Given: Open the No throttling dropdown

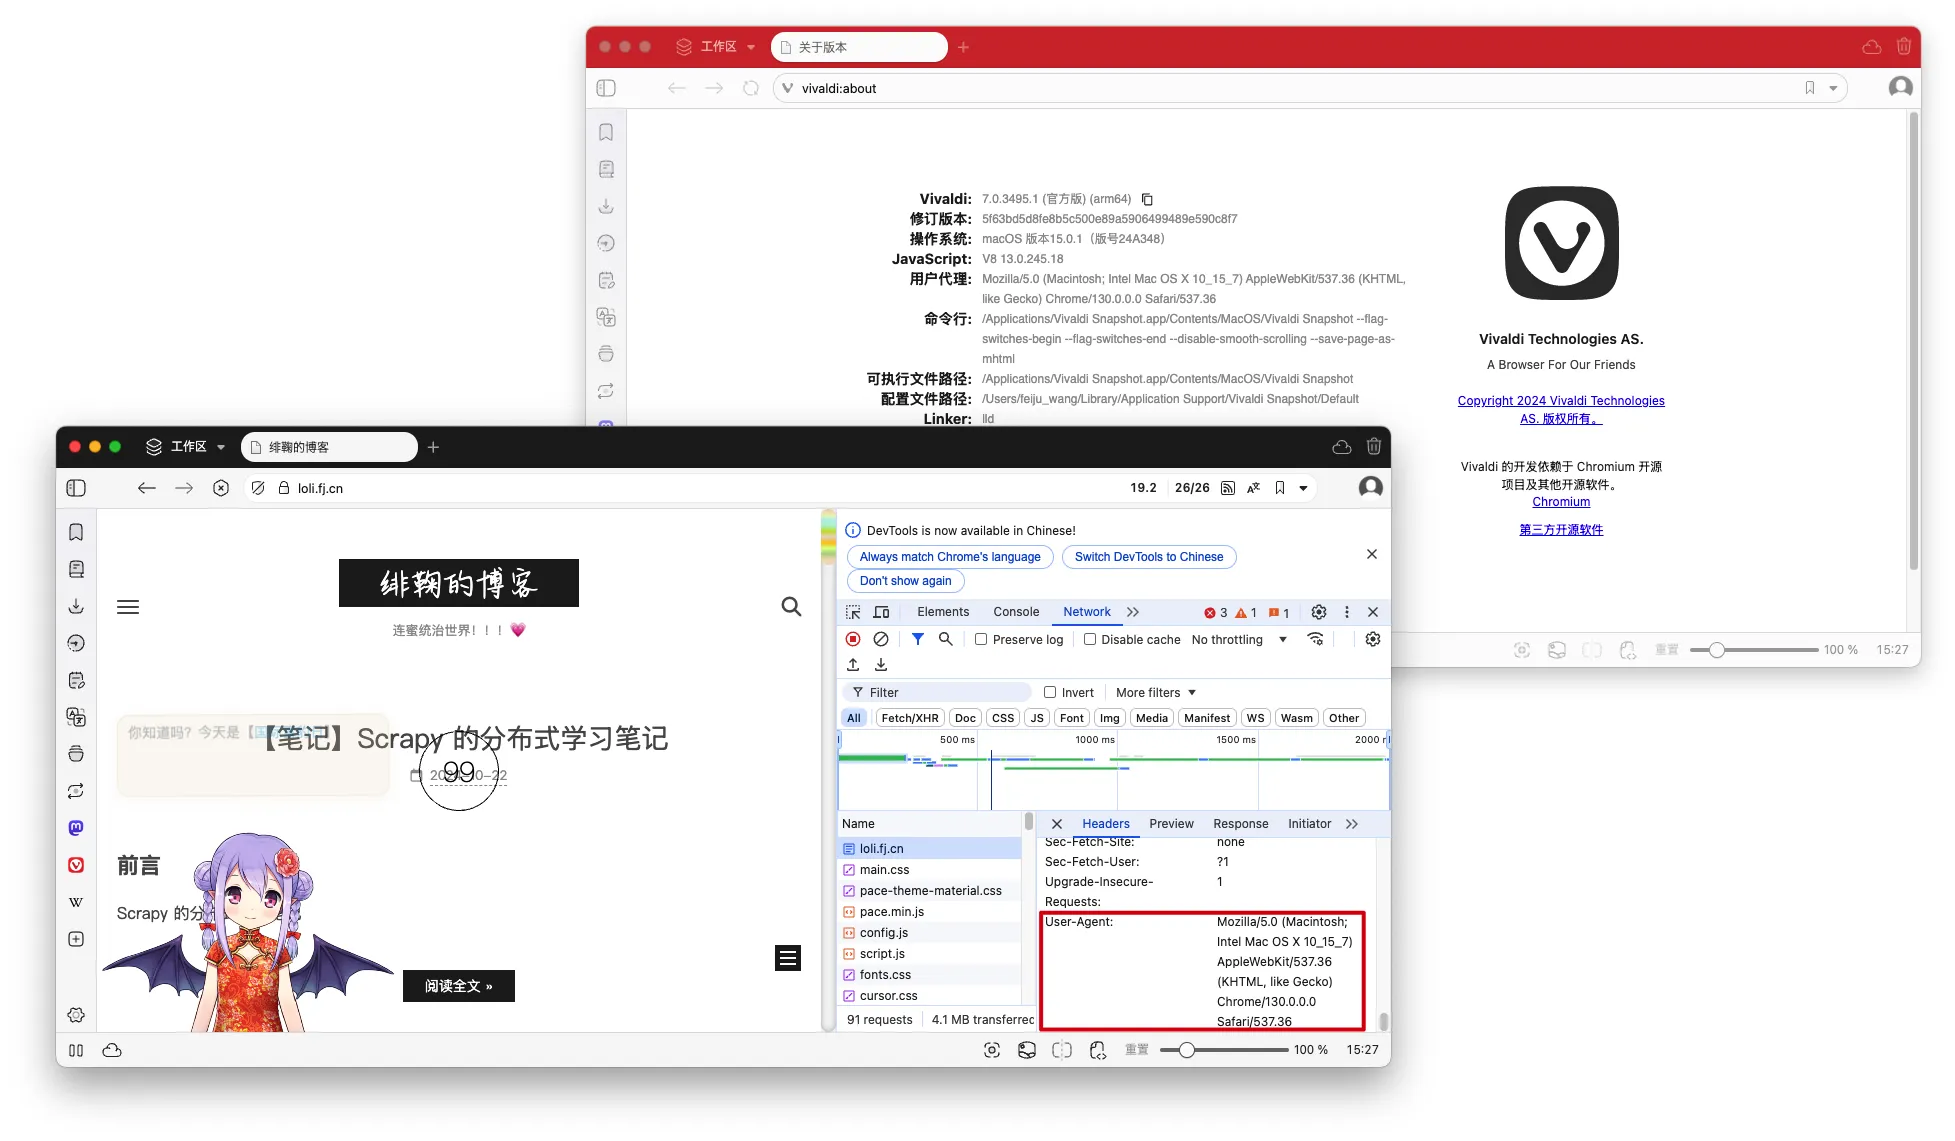Looking at the screenshot, I should [x=1239, y=640].
